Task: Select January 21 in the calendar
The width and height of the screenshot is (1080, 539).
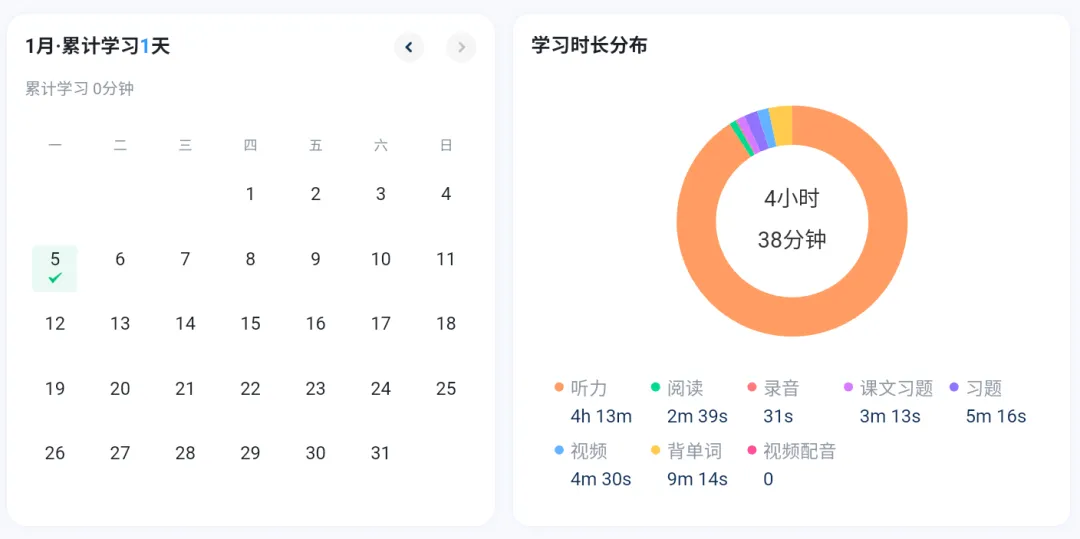Action: [185, 388]
